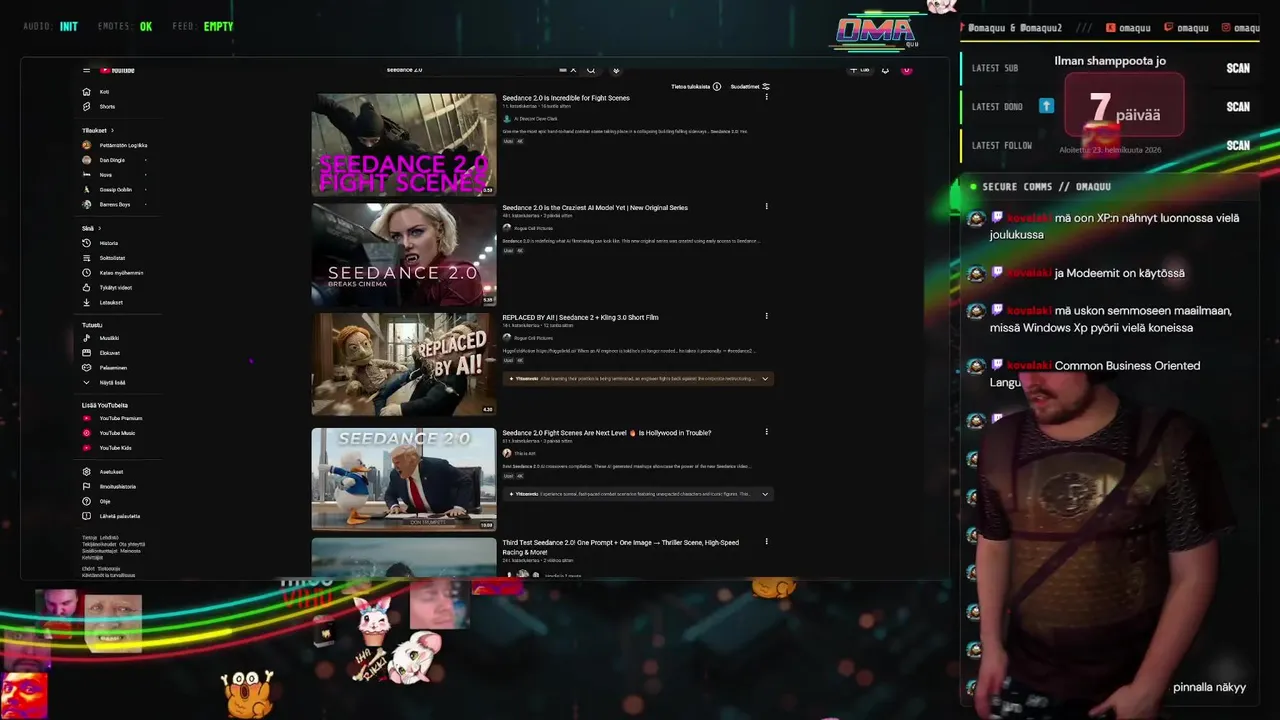Open Soittolistat playlists icon
Viewport: 1280px width, 720px height.
[87, 258]
